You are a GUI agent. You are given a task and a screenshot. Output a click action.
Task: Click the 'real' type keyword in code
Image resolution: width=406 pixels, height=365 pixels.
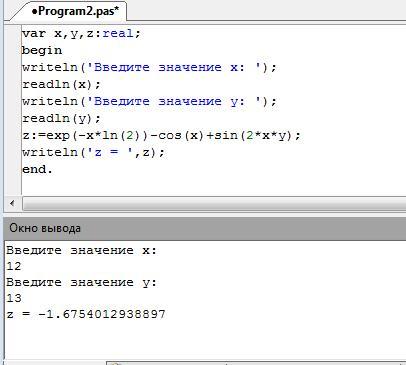[x=118, y=33]
